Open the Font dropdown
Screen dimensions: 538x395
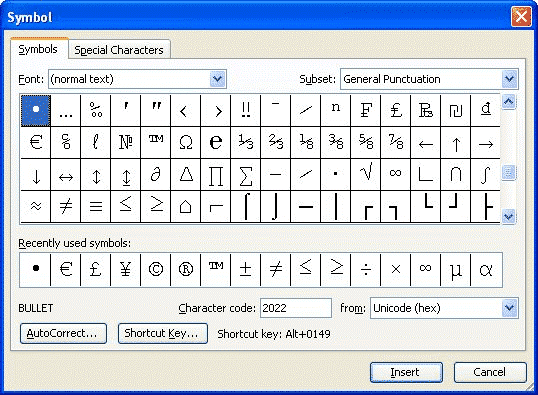[218, 79]
